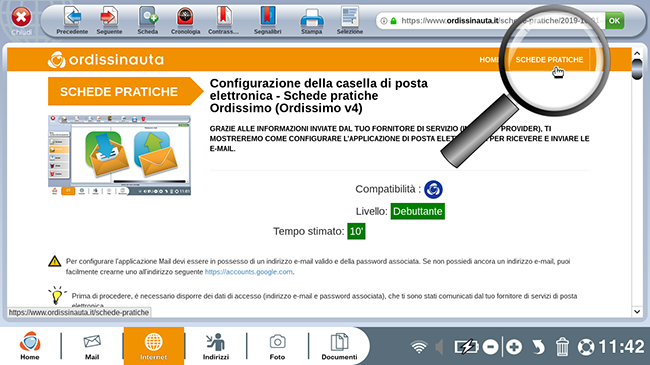
Task: Click the muted speaker volume icon
Action: click(x=439, y=347)
